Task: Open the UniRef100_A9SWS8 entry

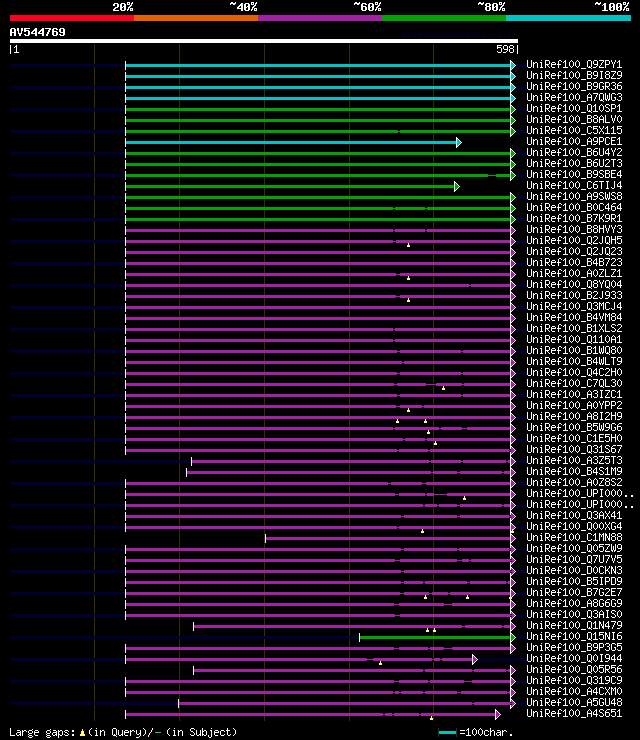Action: pyautogui.click(x=574, y=196)
